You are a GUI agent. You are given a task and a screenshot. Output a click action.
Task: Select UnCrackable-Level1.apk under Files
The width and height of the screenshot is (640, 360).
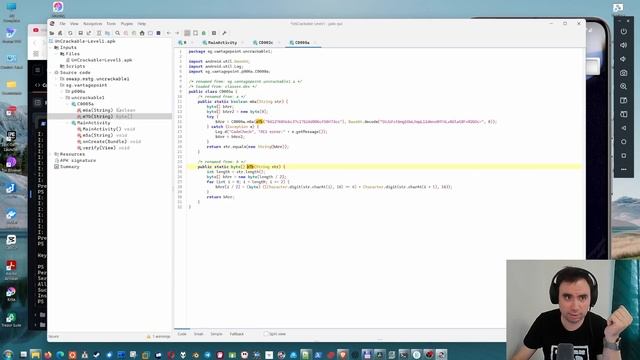click(x=101, y=60)
